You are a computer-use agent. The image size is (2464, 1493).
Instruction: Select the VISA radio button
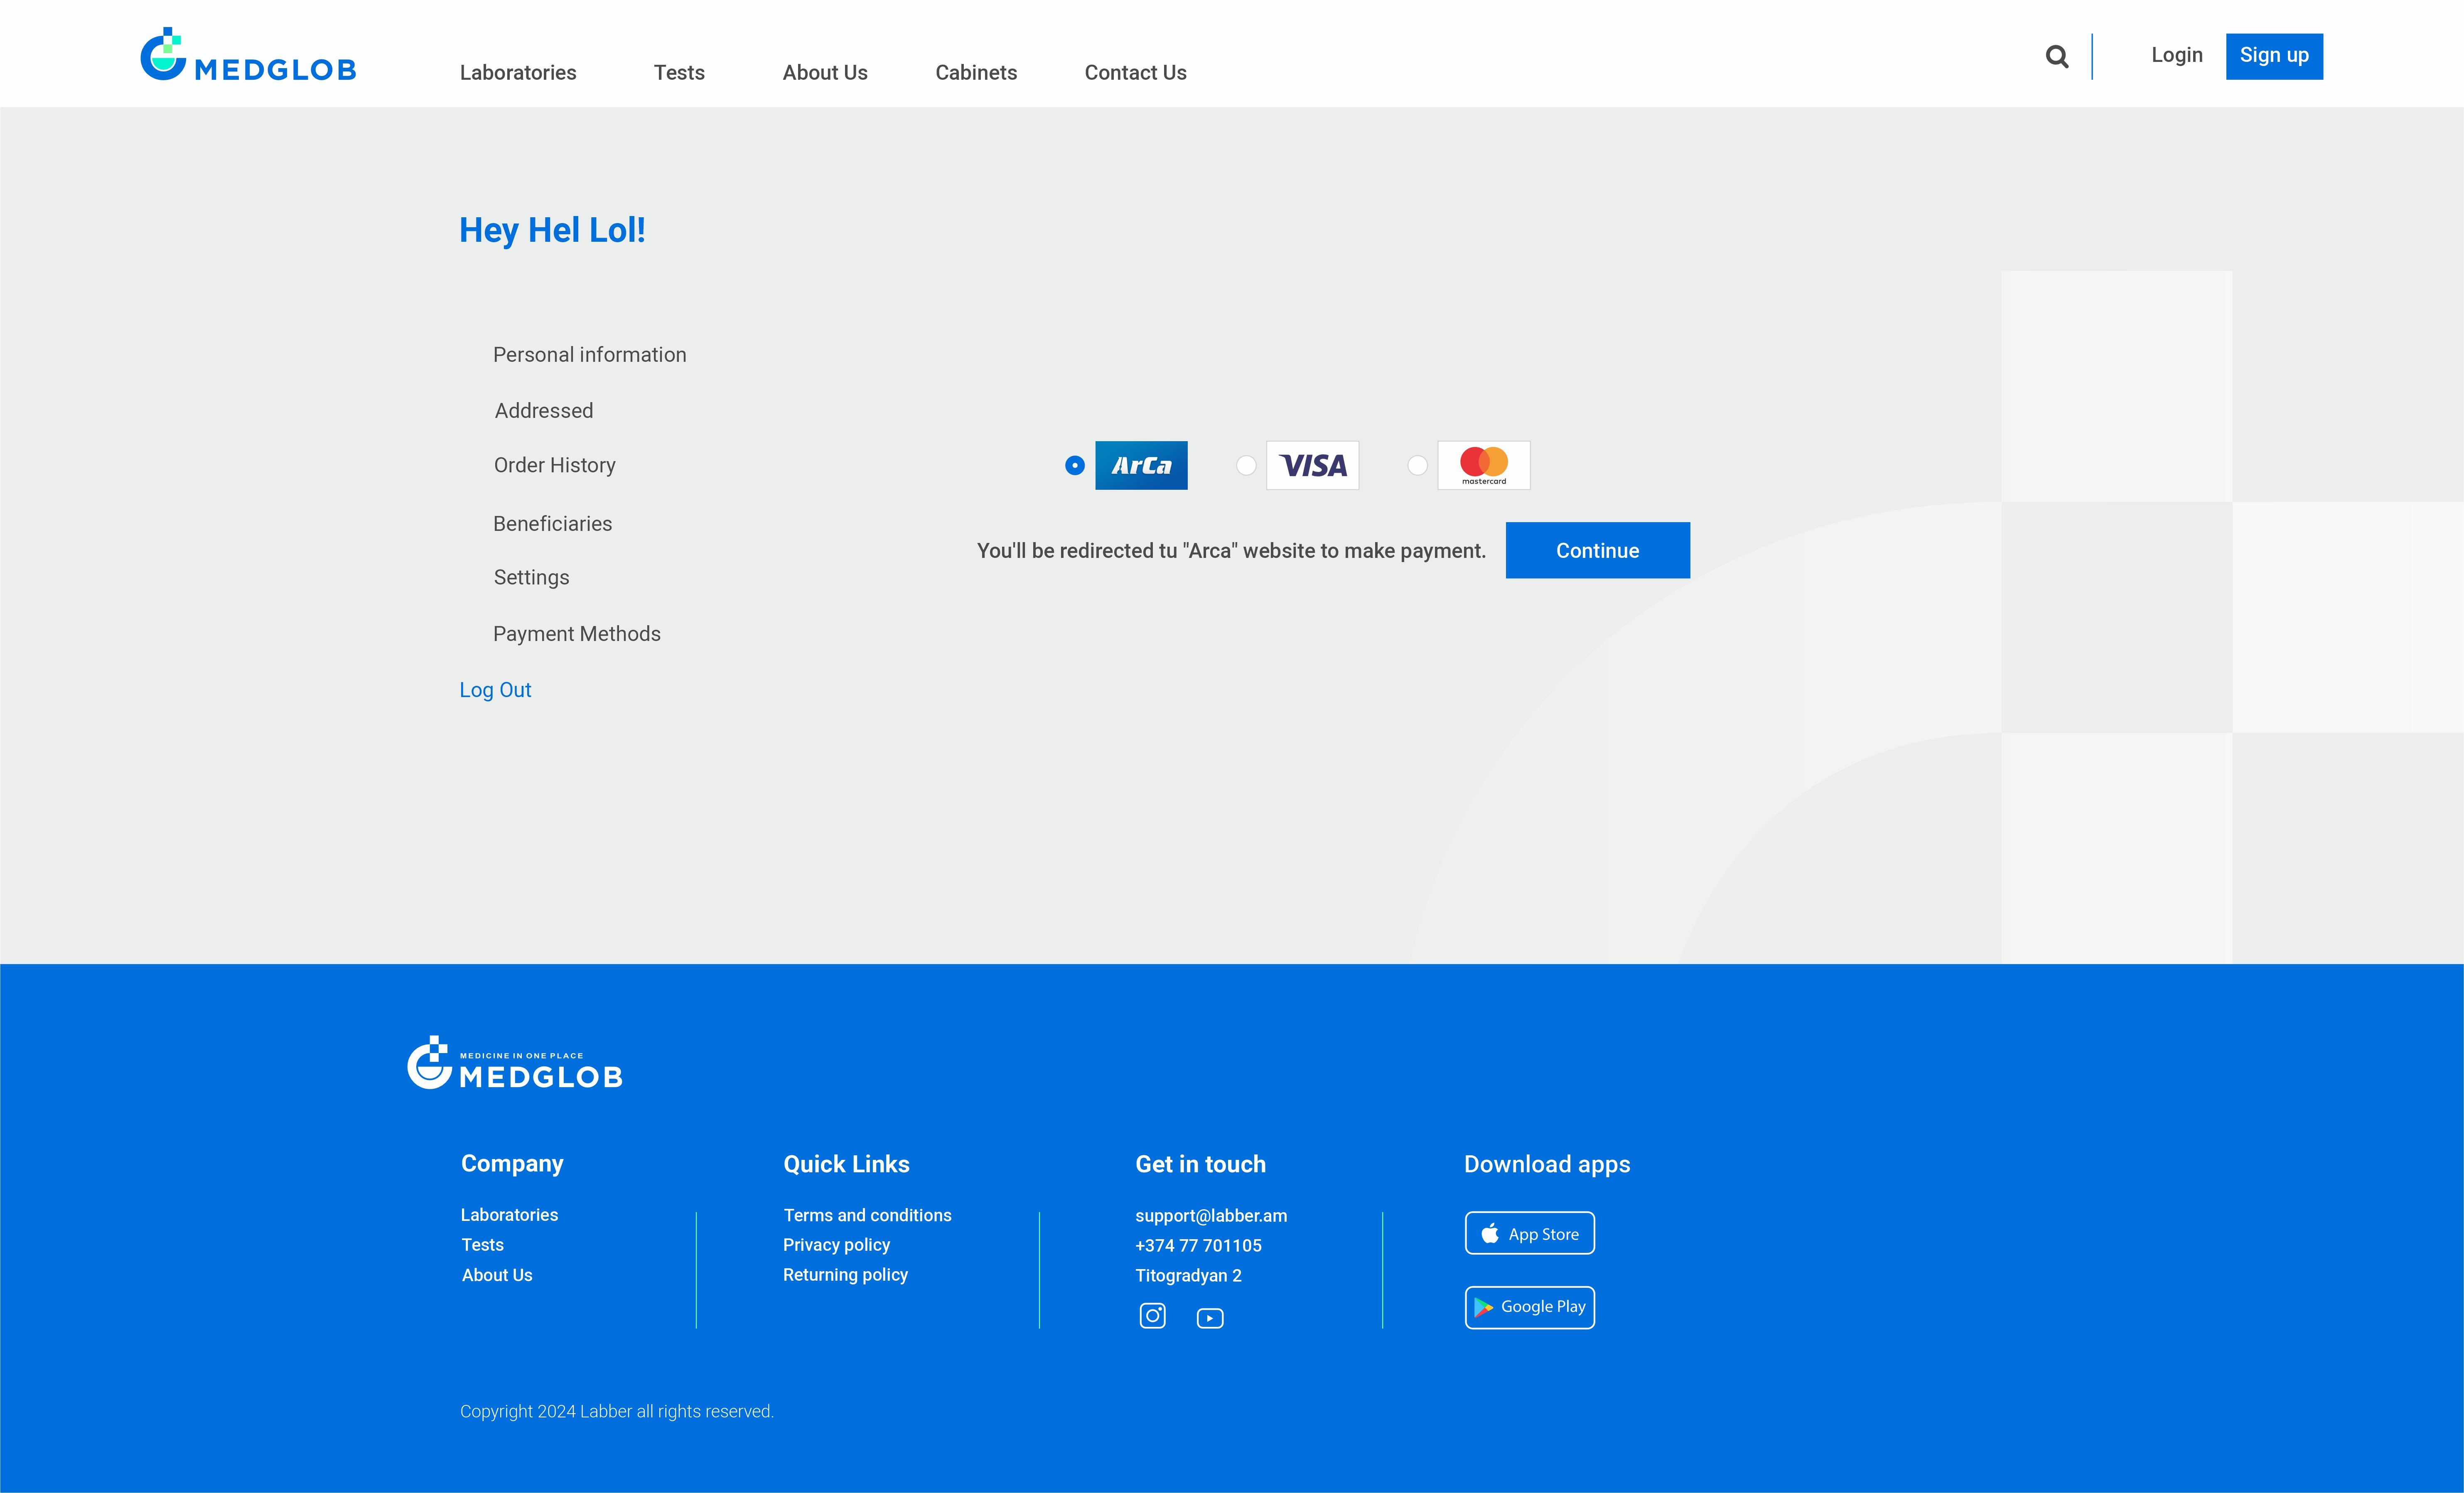(1245, 465)
